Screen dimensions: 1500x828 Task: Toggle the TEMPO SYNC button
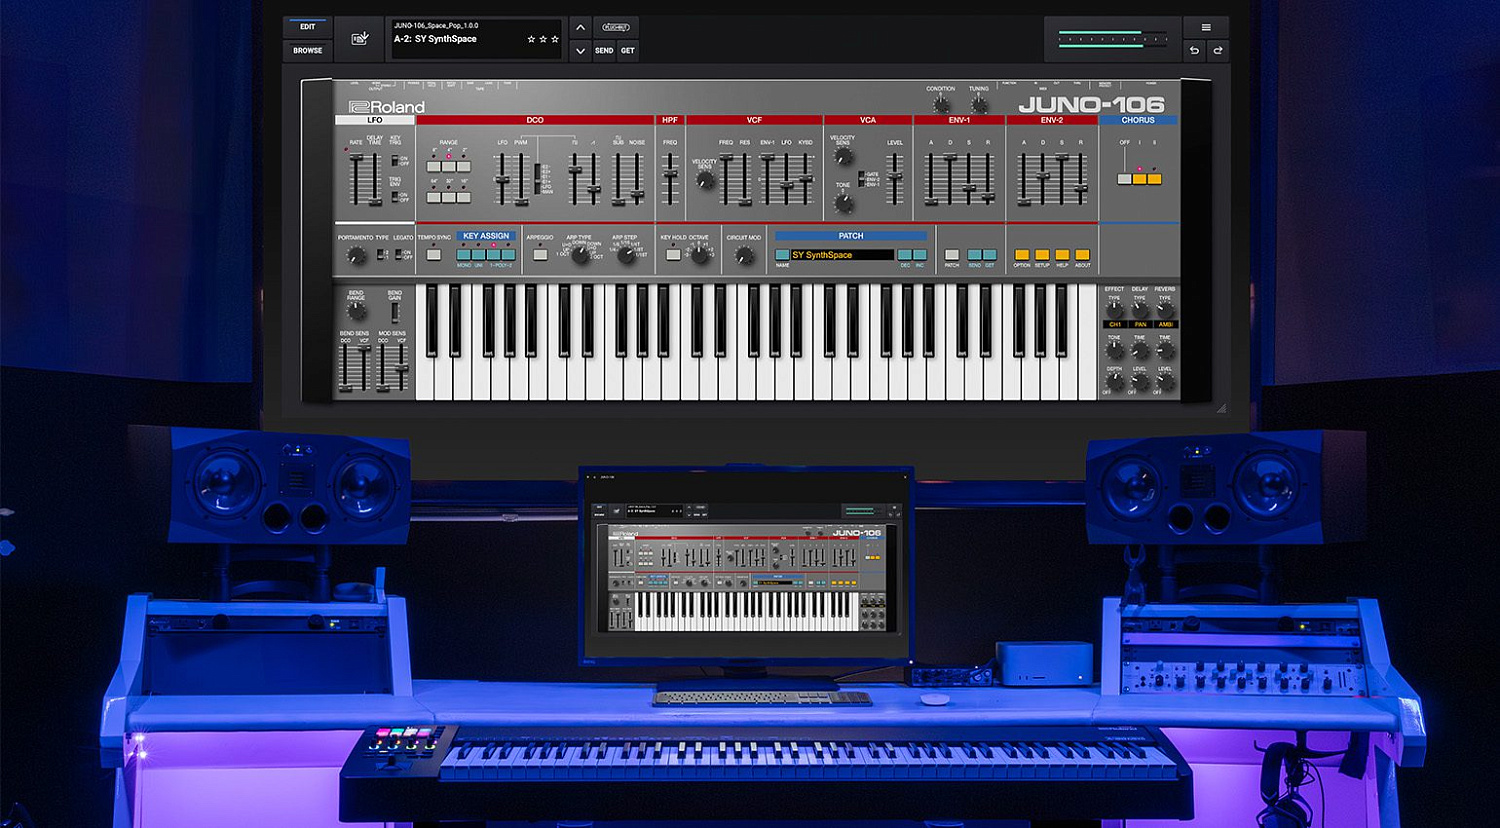(x=433, y=254)
